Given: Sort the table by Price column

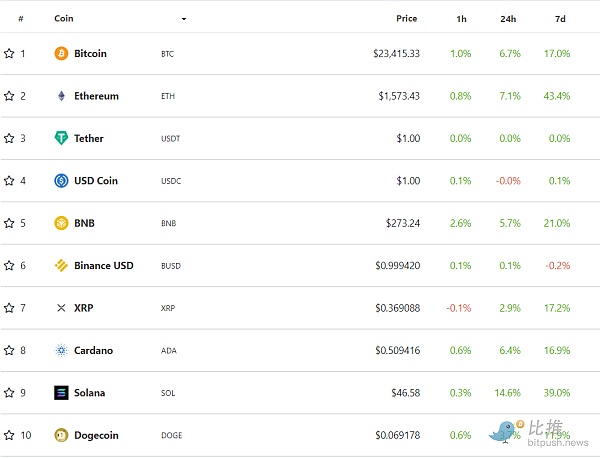Looking at the screenshot, I should tap(406, 18).
